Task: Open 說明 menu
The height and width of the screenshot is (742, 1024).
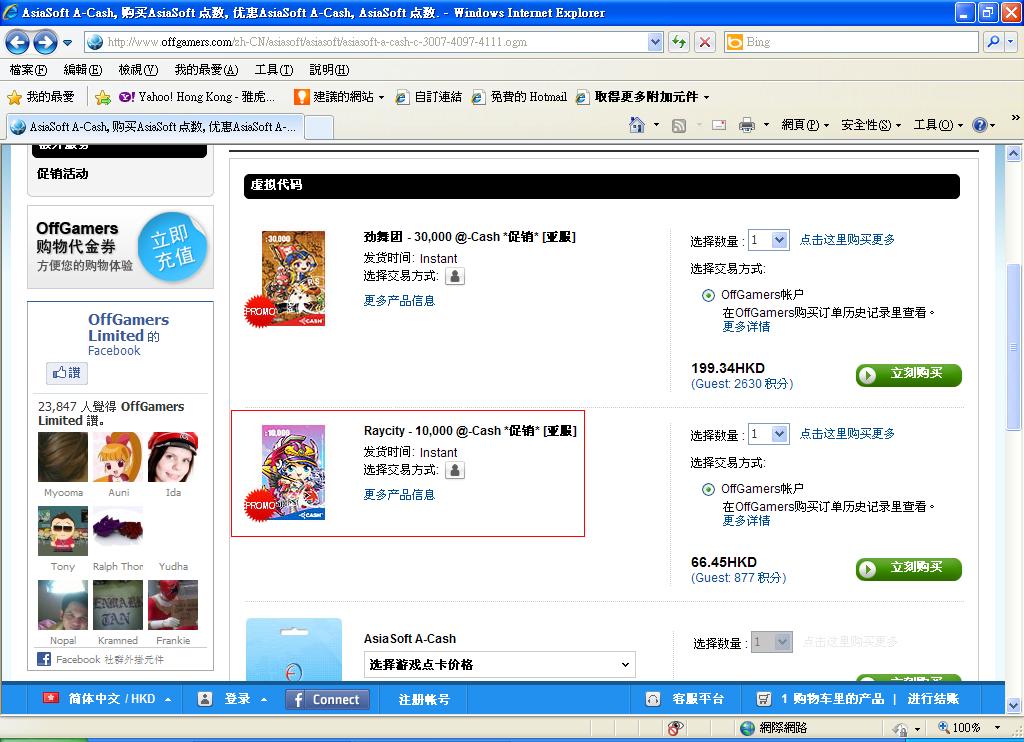Action: (329, 70)
